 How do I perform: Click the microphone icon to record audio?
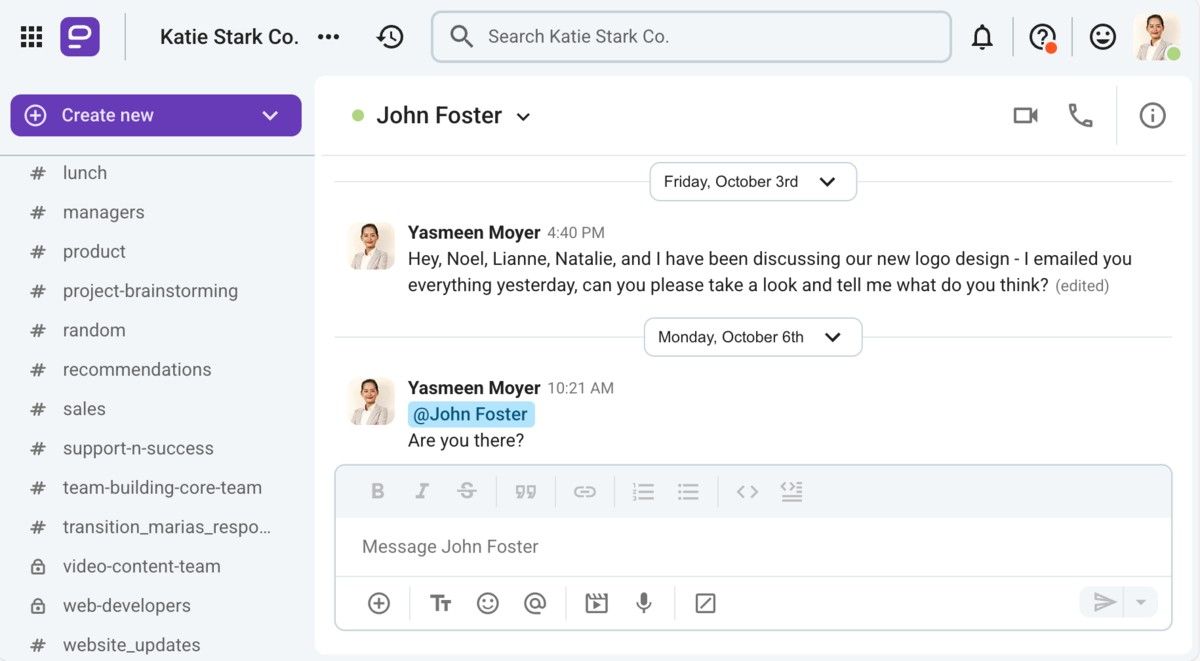[x=644, y=603]
